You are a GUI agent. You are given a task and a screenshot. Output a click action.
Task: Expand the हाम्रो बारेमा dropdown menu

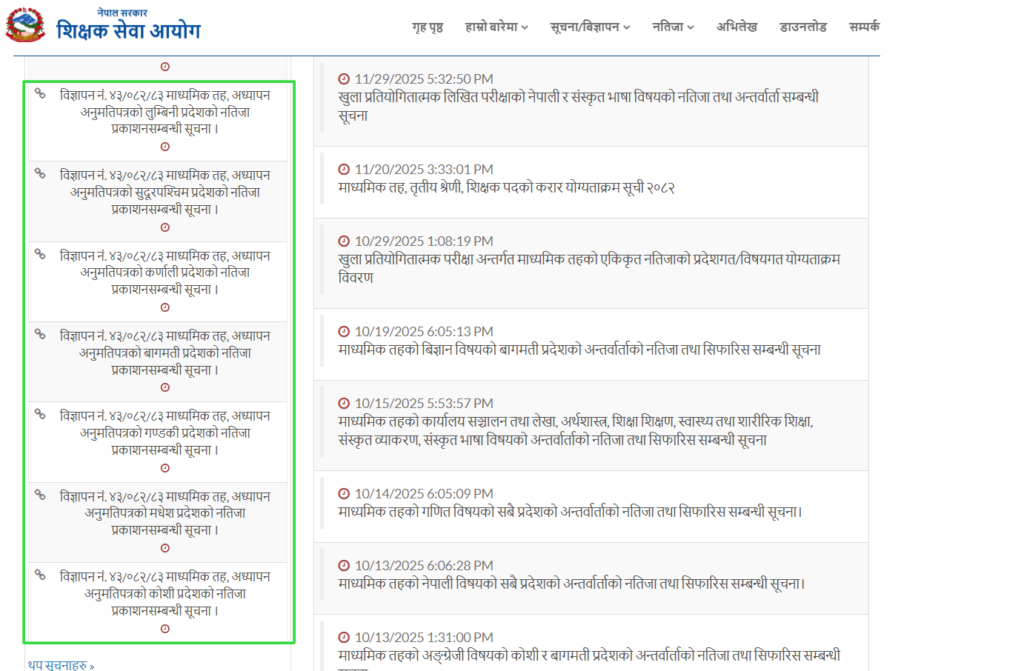496,27
